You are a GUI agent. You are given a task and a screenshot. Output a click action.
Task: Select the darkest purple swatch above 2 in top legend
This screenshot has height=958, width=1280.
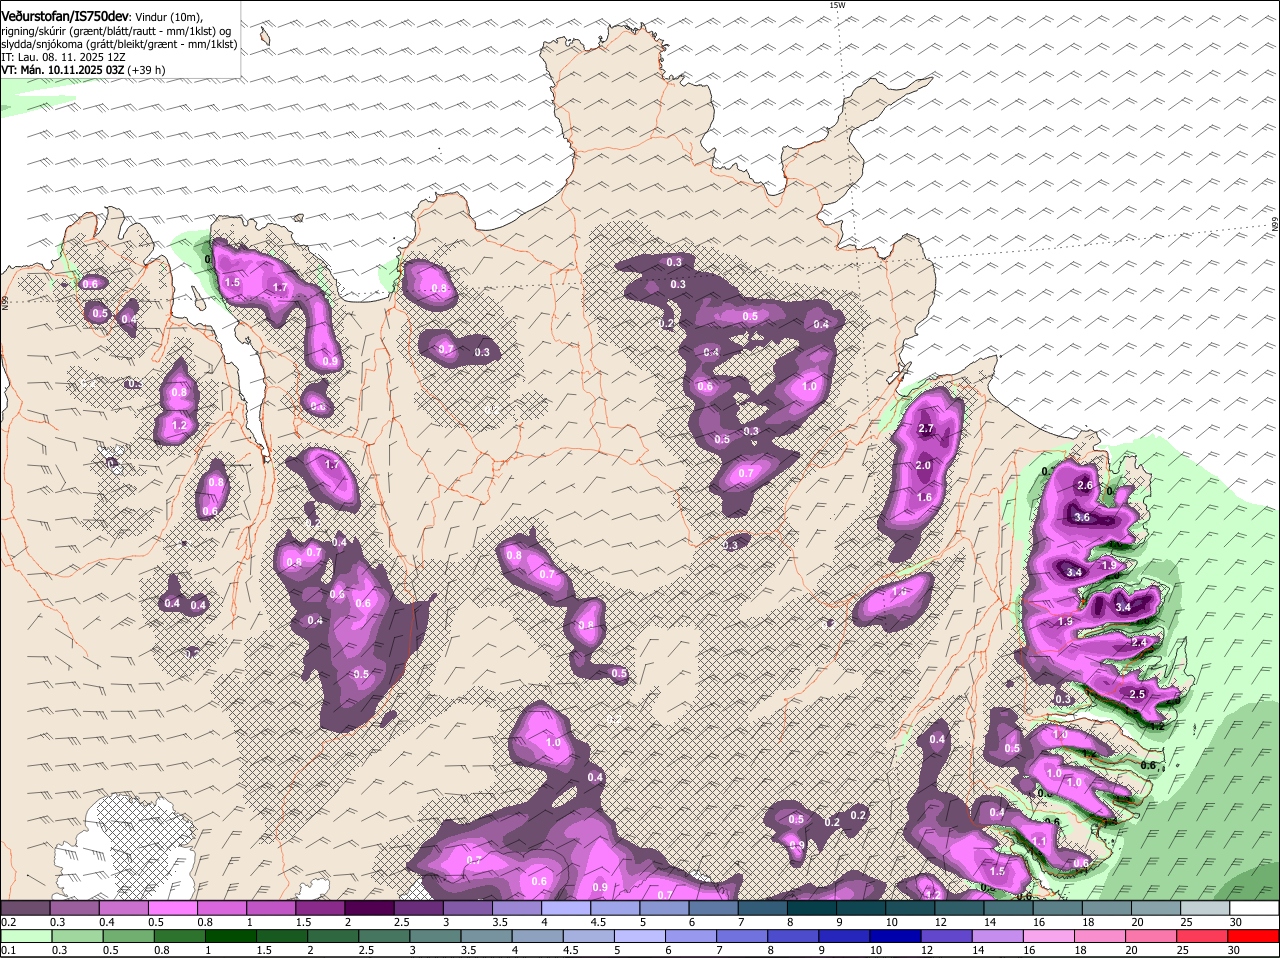[369, 907]
